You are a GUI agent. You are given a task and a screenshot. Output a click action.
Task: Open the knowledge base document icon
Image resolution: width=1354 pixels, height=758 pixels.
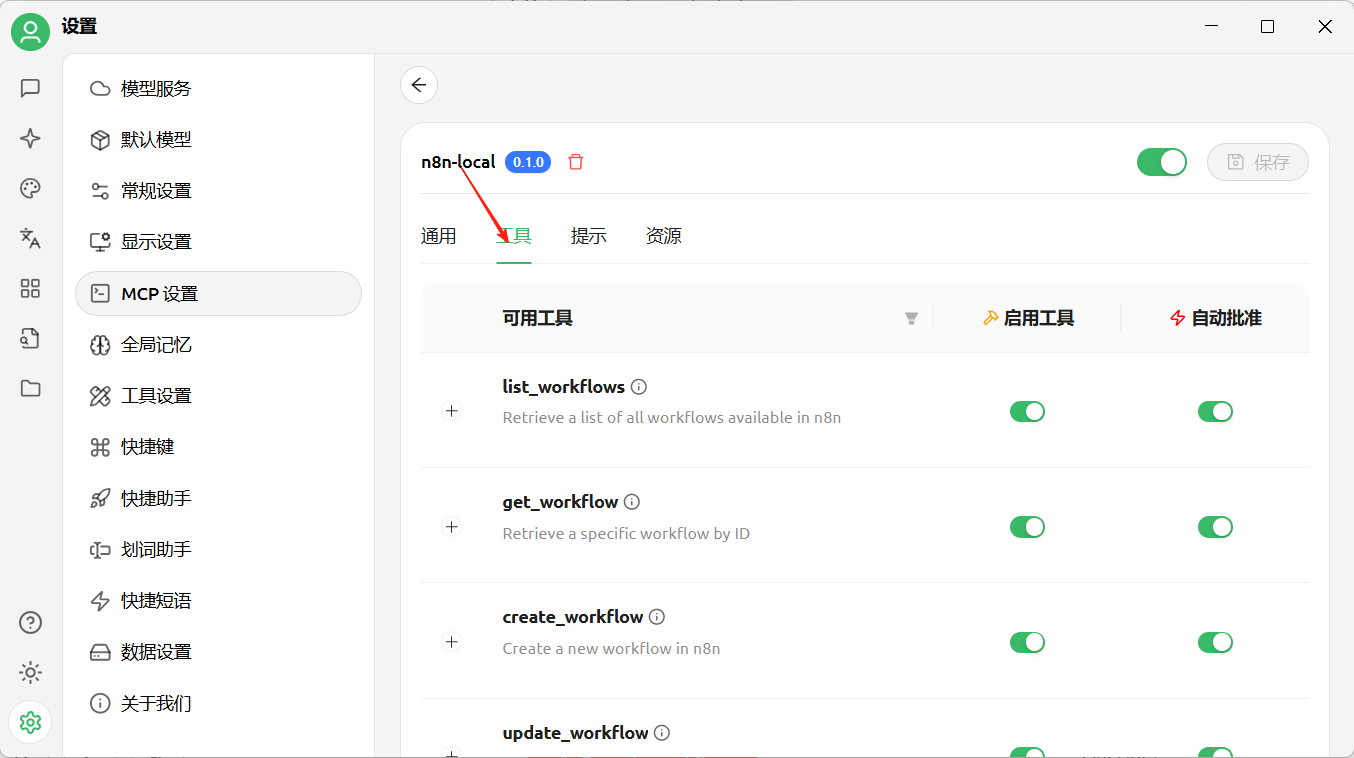tap(30, 339)
